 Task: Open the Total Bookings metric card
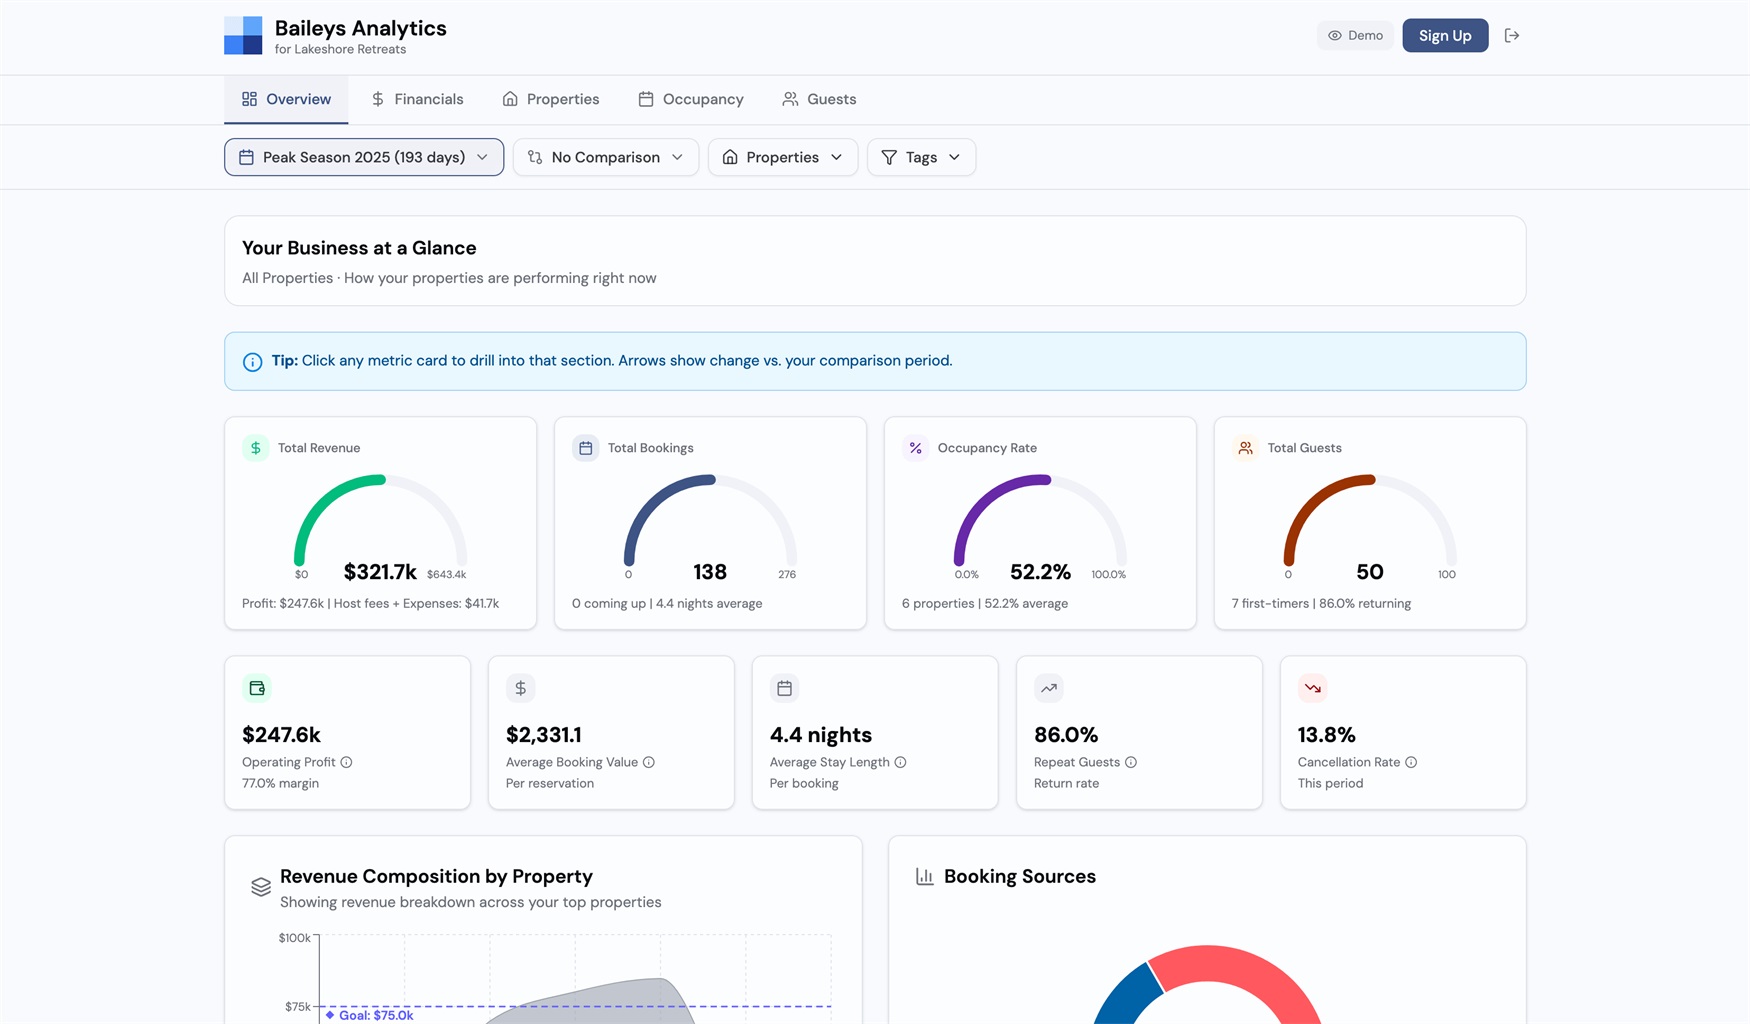[x=710, y=523]
